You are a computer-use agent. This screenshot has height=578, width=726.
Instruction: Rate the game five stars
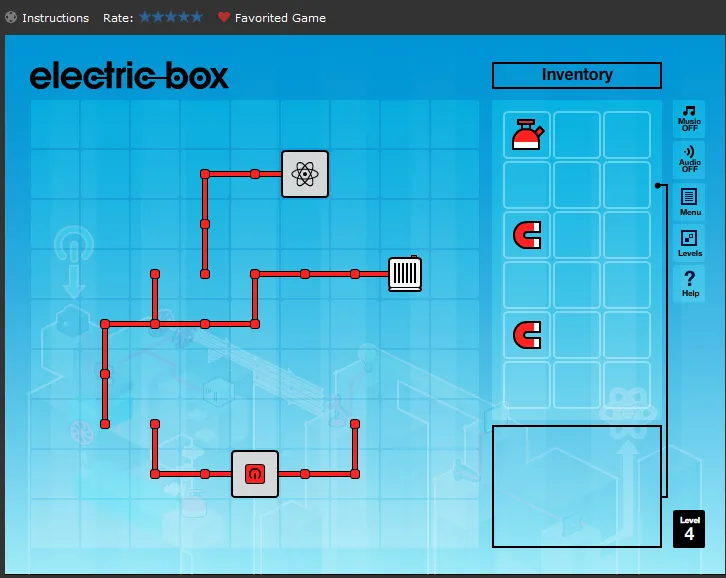[197, 17]
